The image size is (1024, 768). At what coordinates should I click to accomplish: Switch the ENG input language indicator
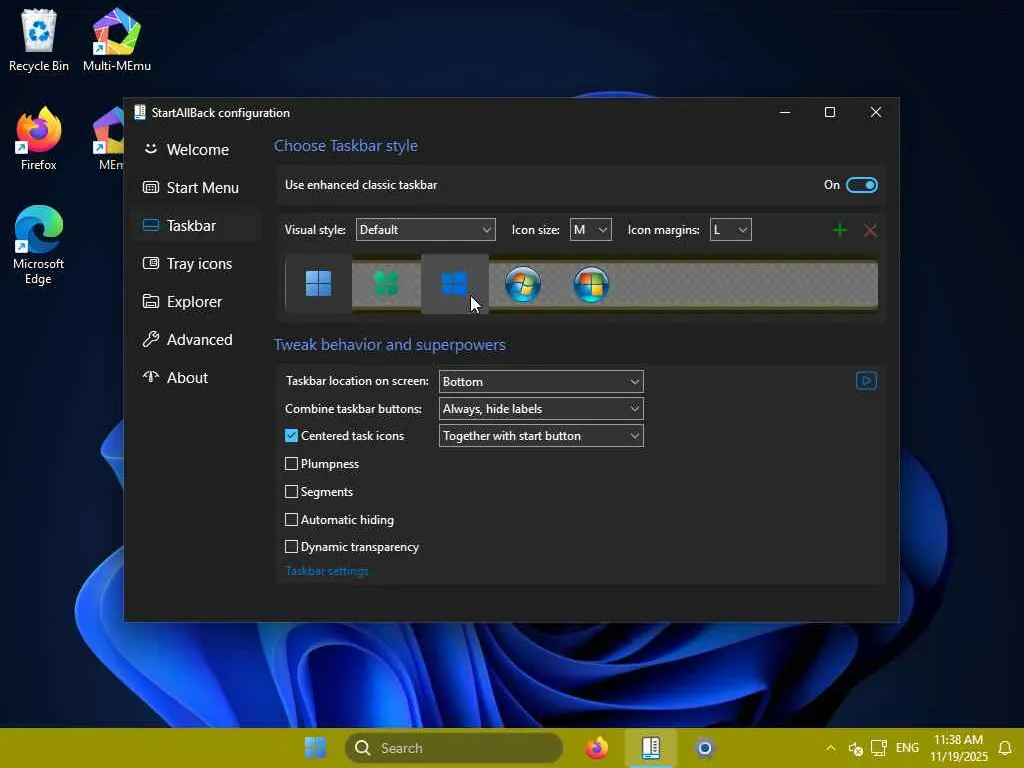907,748
